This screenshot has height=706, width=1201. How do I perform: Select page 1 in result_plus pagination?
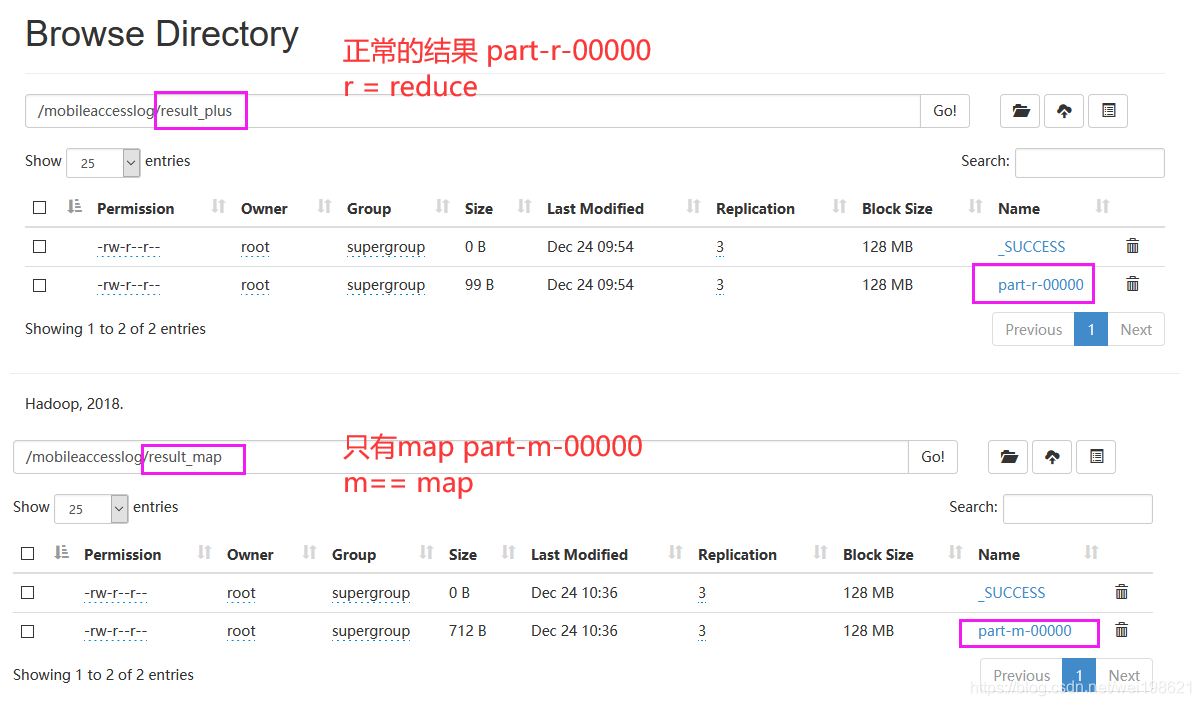[1091, 329]
